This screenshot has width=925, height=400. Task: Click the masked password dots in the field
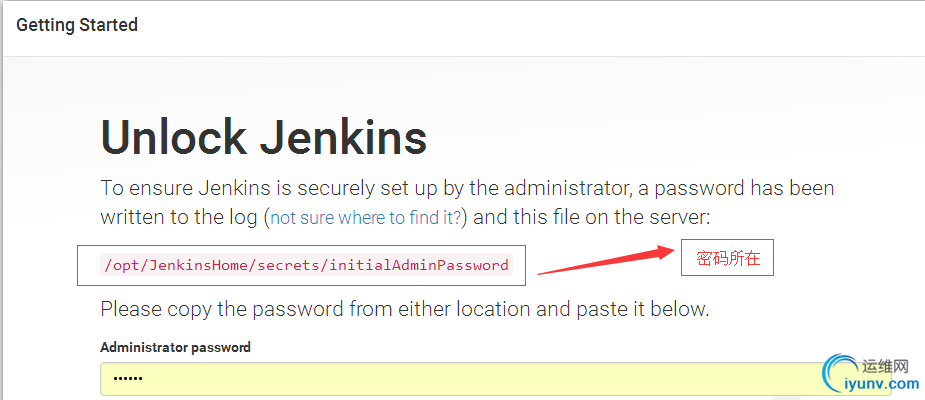[128, 379]
